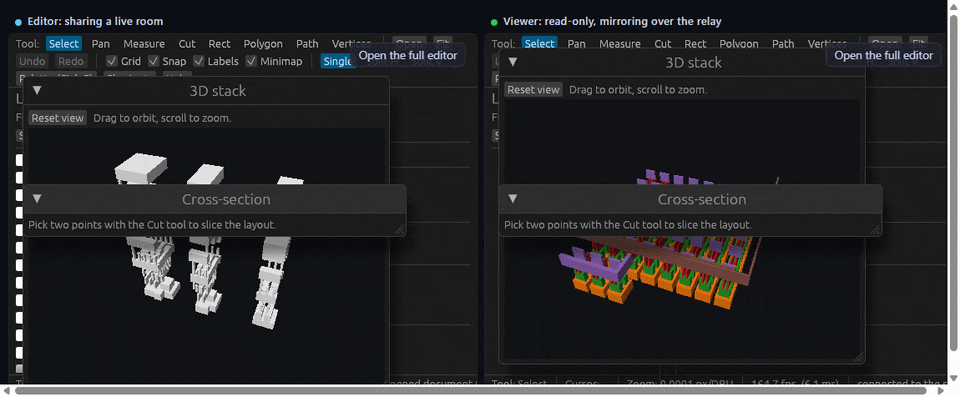960x397 pixels.
Task: Choose the Pan tool in the editor toolbar
Action: tap(100, 43)
